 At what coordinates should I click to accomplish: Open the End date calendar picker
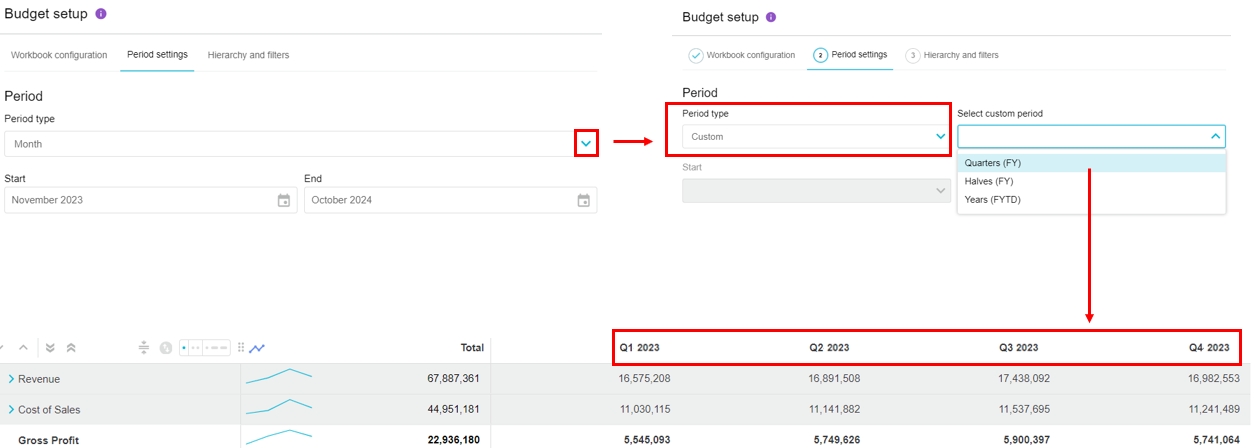tap(583, 200)
